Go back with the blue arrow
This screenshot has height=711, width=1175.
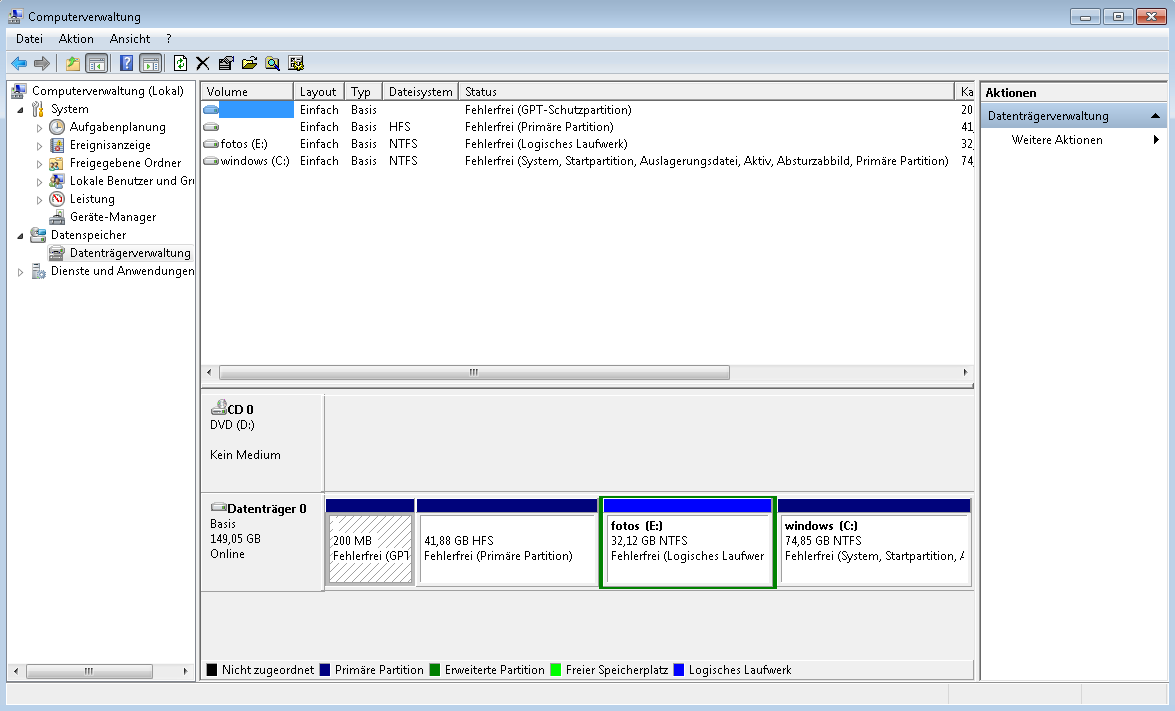[19, 64]
